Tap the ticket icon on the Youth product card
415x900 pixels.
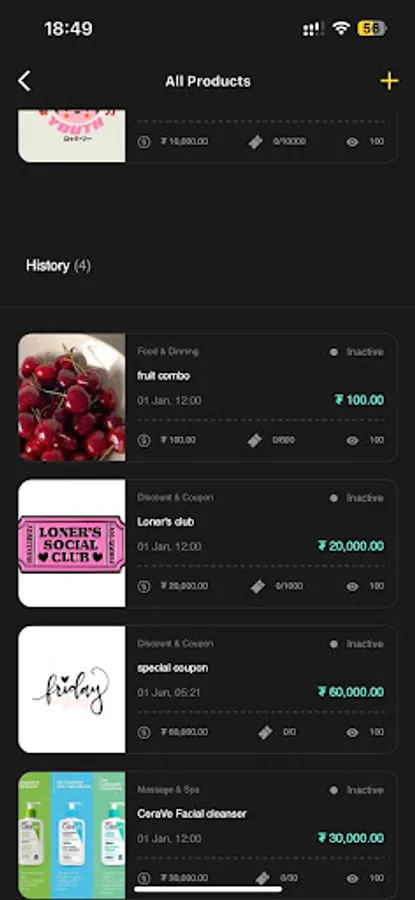point(256,142)
